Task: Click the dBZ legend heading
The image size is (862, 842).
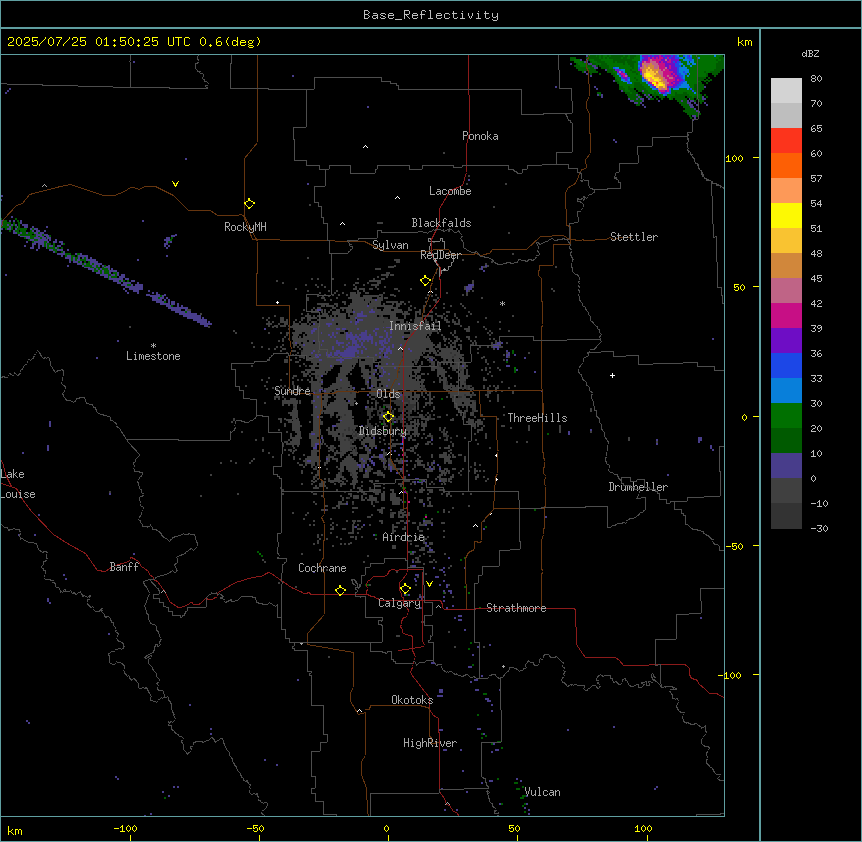Action: [x=810, y=53]
